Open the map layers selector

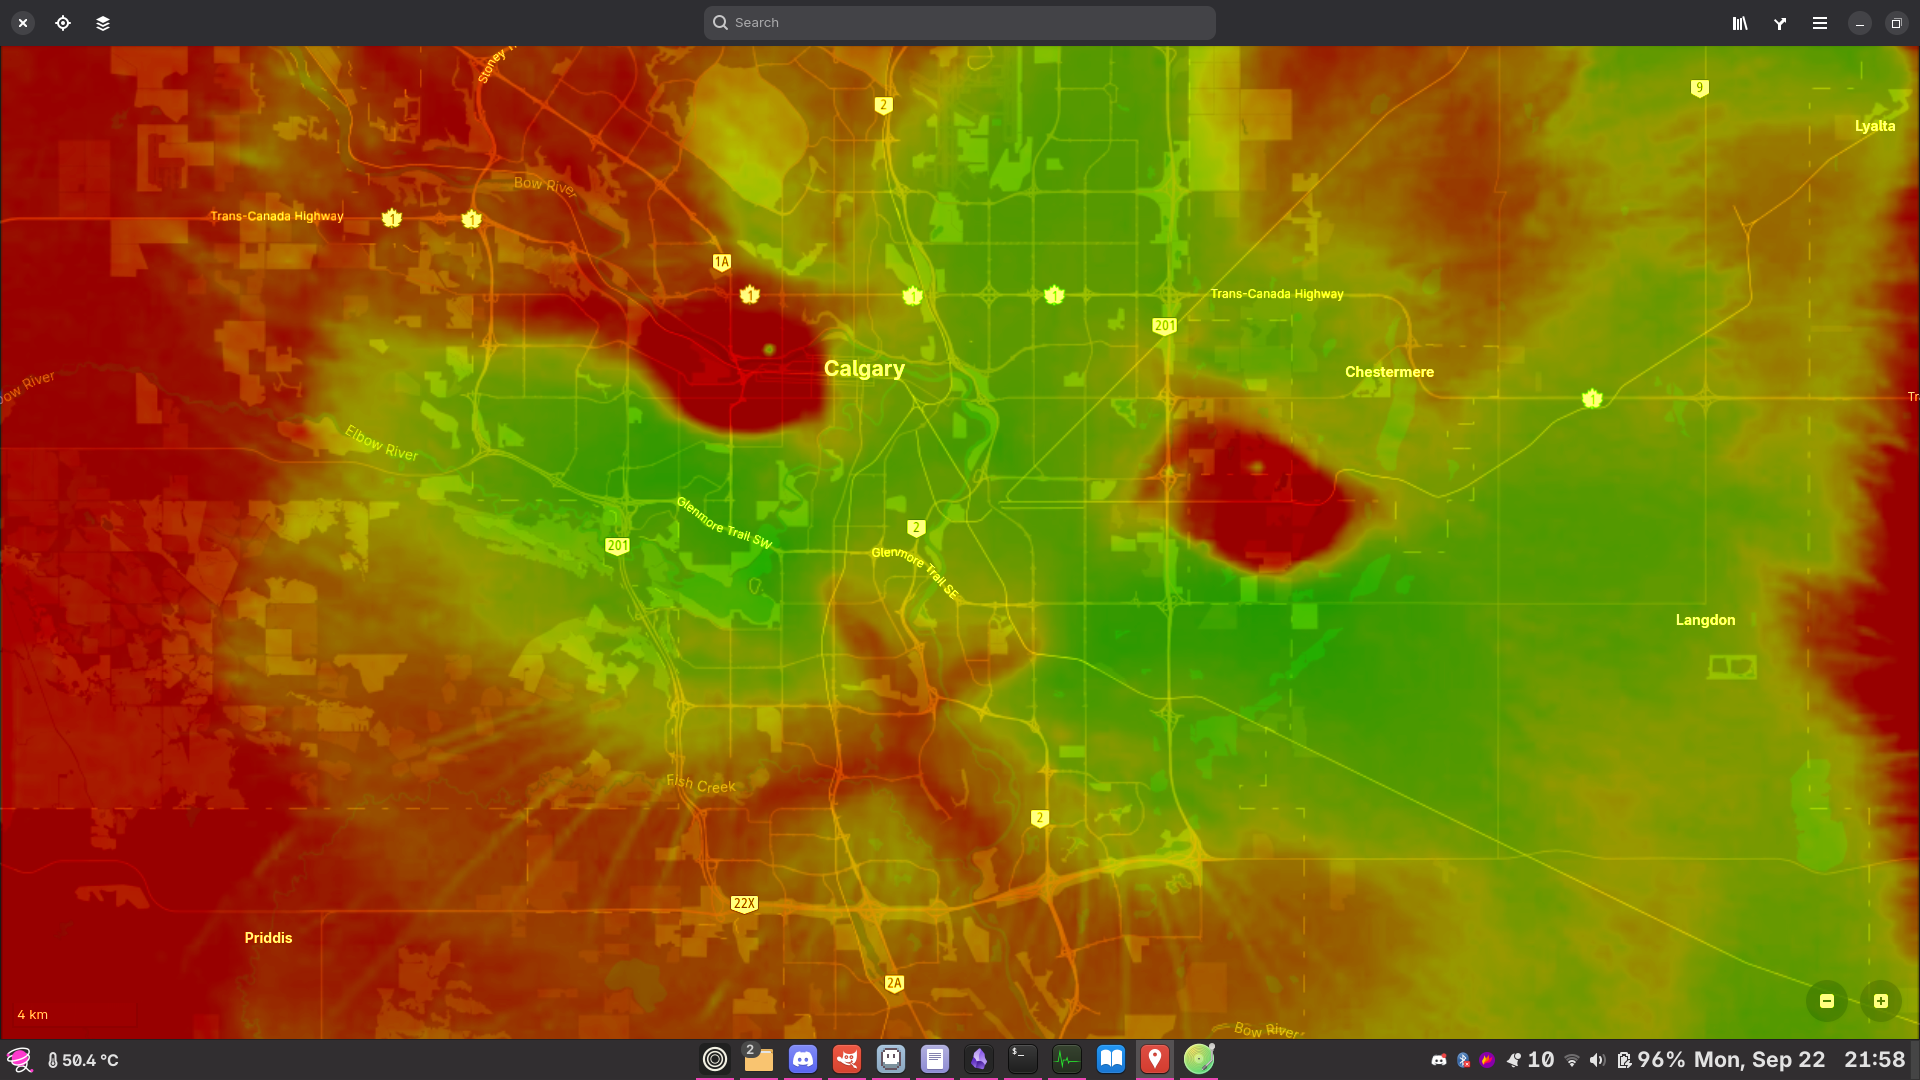(103, 23)
